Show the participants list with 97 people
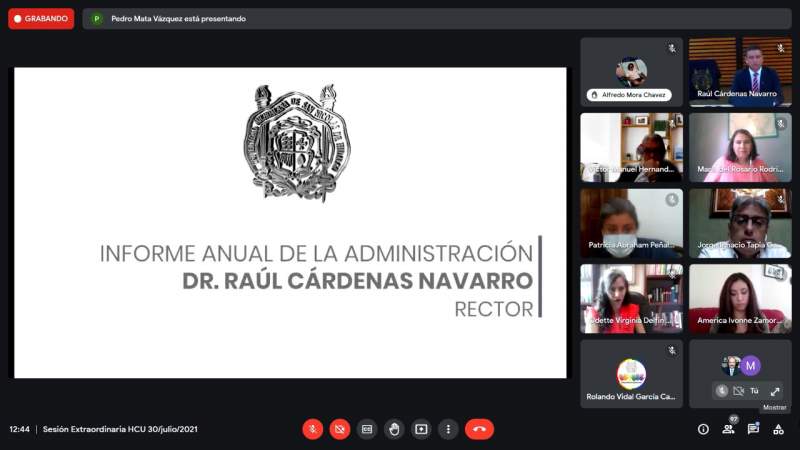The image size is (800, 450). tap(729, 429)
